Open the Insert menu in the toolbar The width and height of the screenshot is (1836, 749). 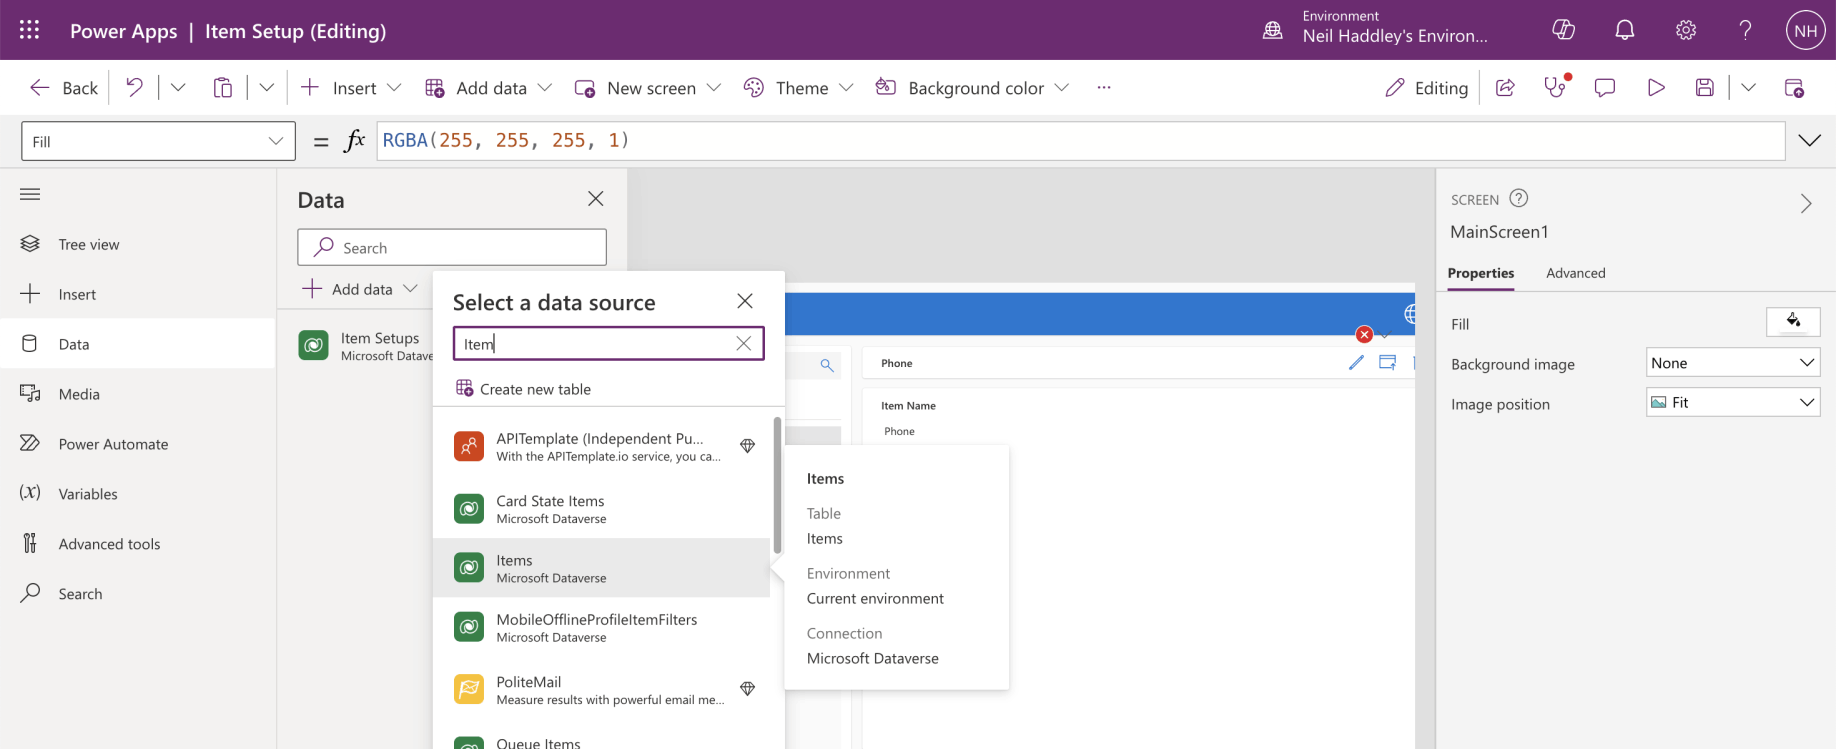click(x=351, y=88)
